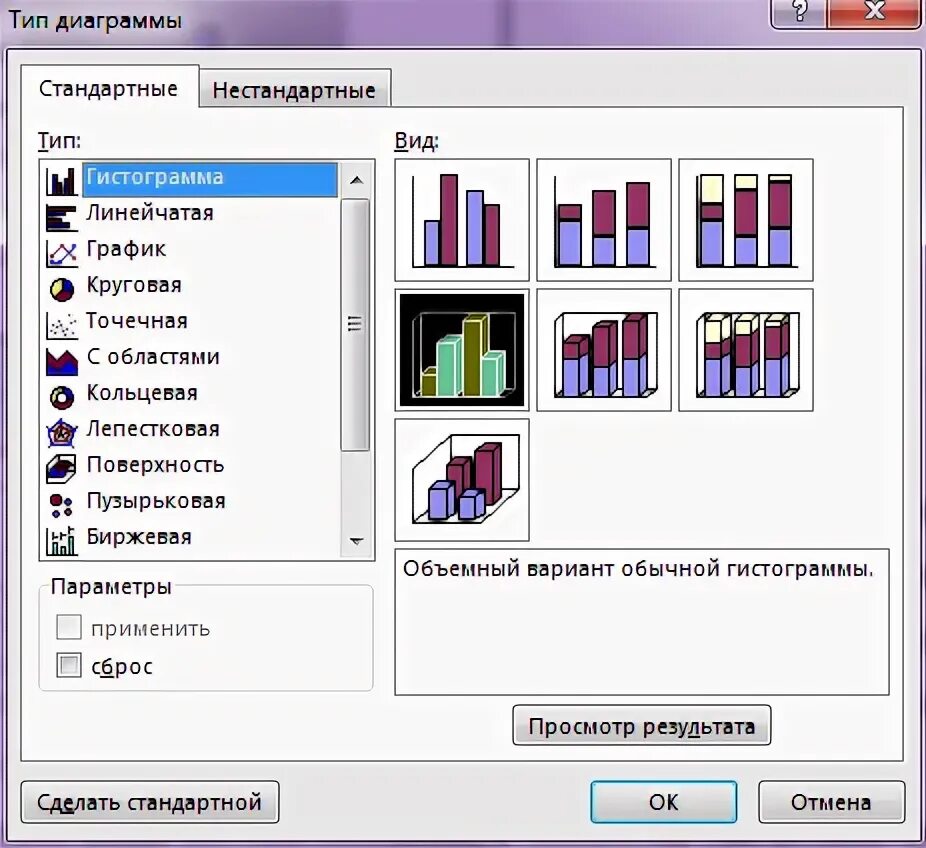Click the type list scroll up arrow
Viewport: 926px width, 848px height.
(356, 180)
